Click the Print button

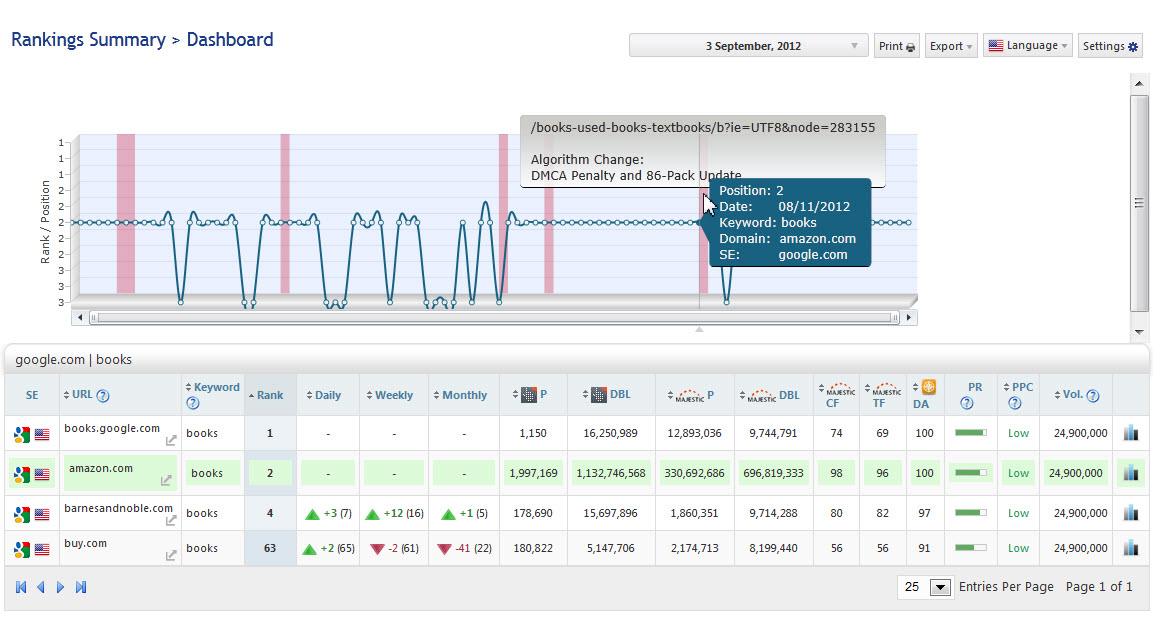click(x=896, y=46)
